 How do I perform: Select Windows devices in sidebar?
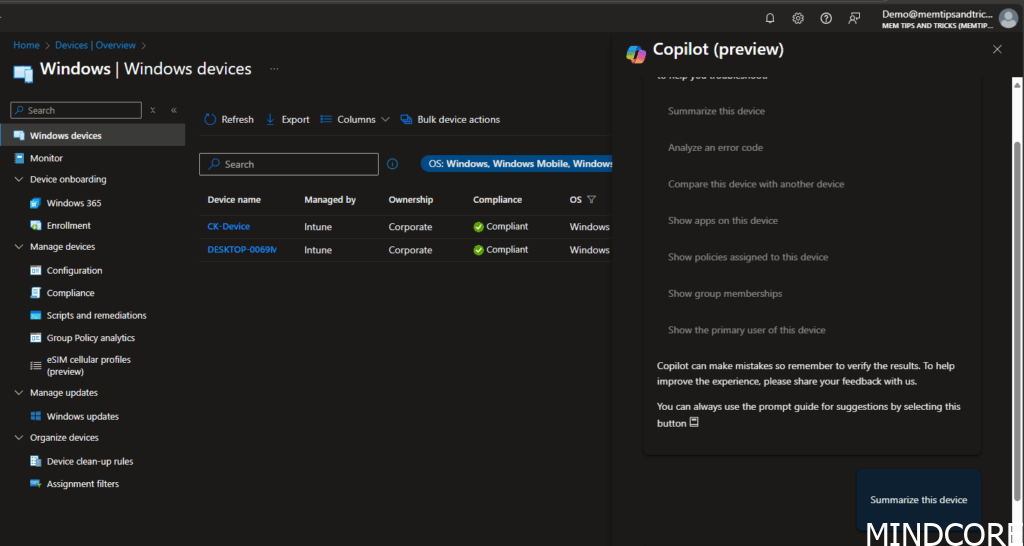click(x=93, y=136)
